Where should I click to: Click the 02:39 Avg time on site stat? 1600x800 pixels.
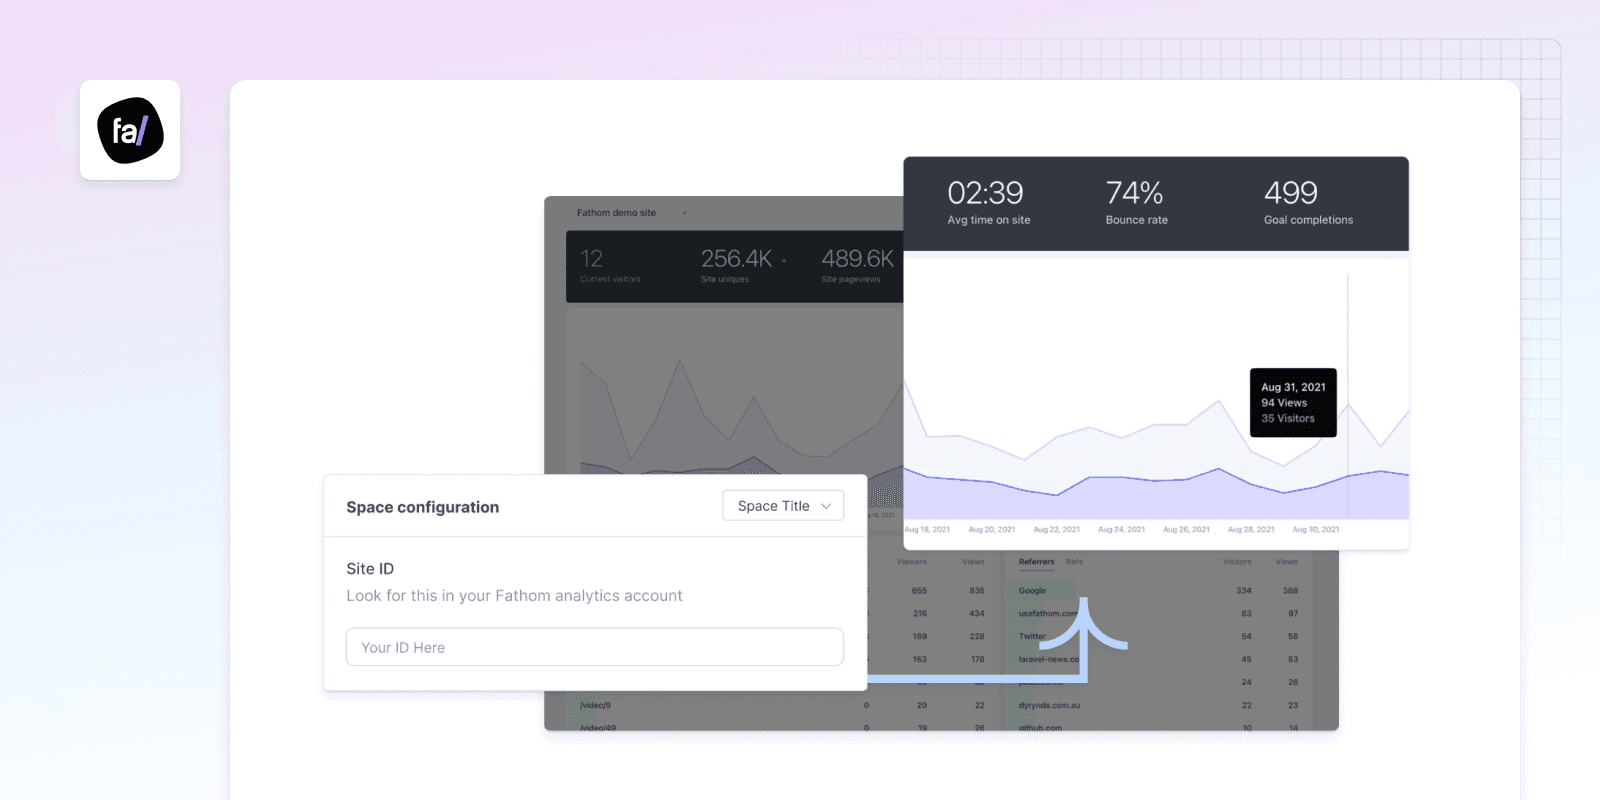988,202
